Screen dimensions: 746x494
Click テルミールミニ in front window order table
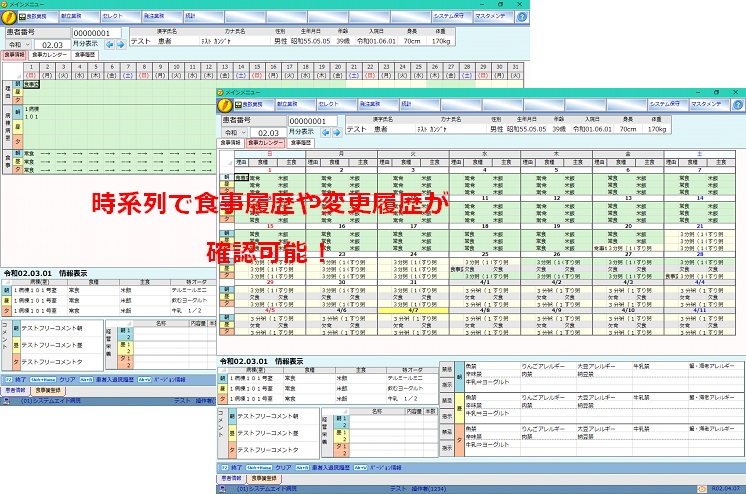404,378
